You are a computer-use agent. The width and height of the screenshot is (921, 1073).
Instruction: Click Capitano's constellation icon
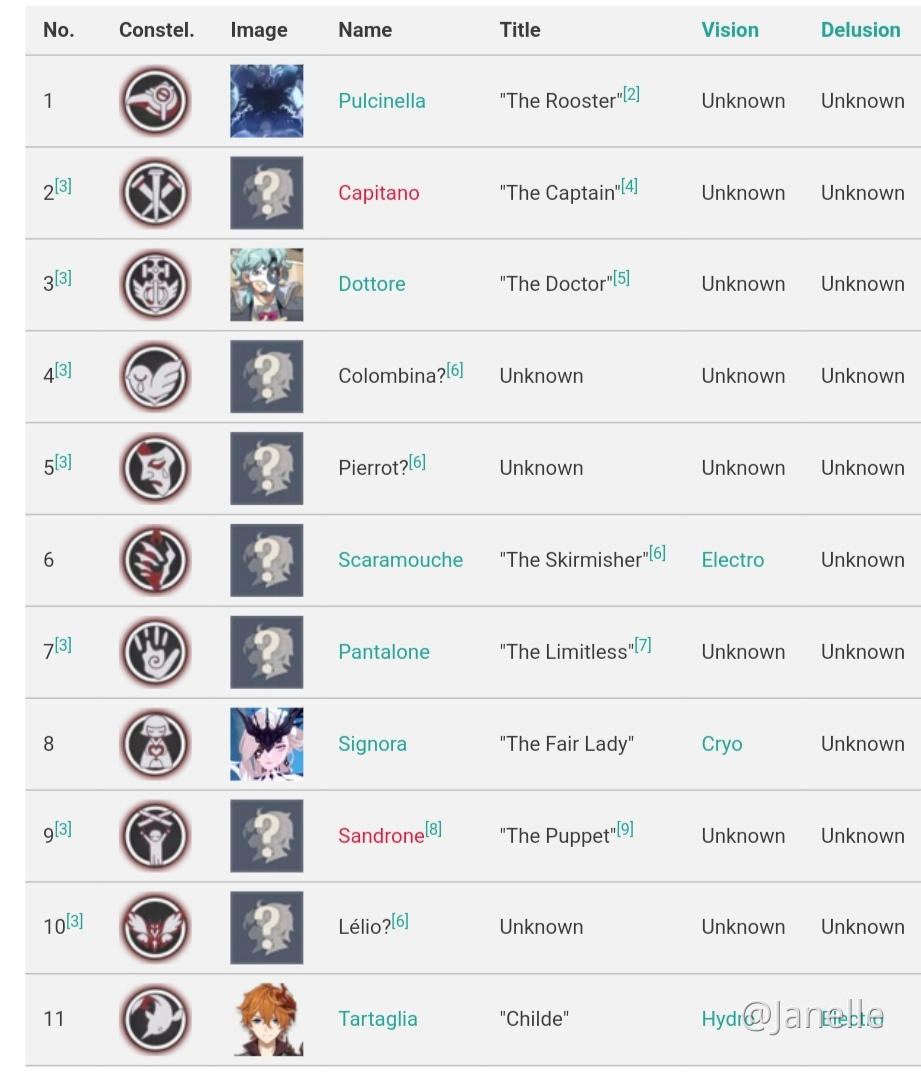click(155, 193)
